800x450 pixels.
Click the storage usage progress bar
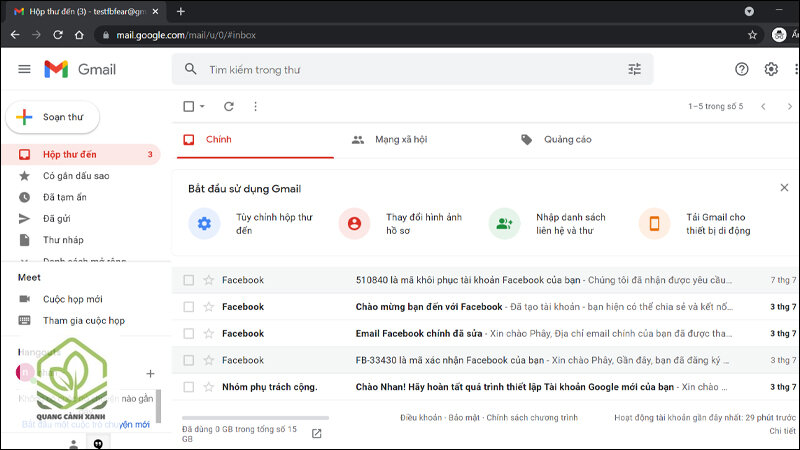tap(255, 418)
